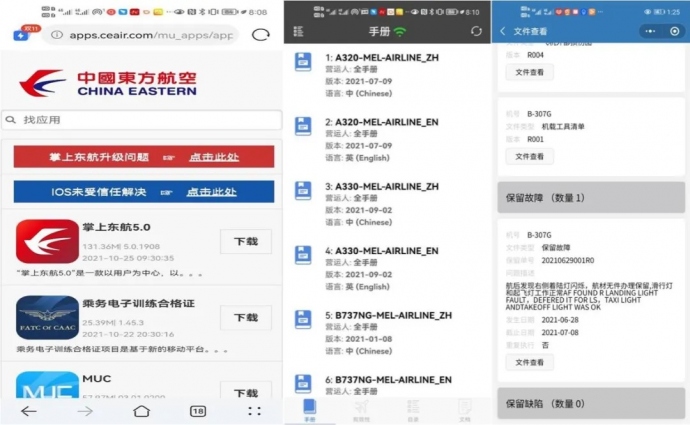Image resolution: width=690 pixels, height=425 pixels.
Task: Switch to the 目录 bottom tab
Action: coord(413,410)
